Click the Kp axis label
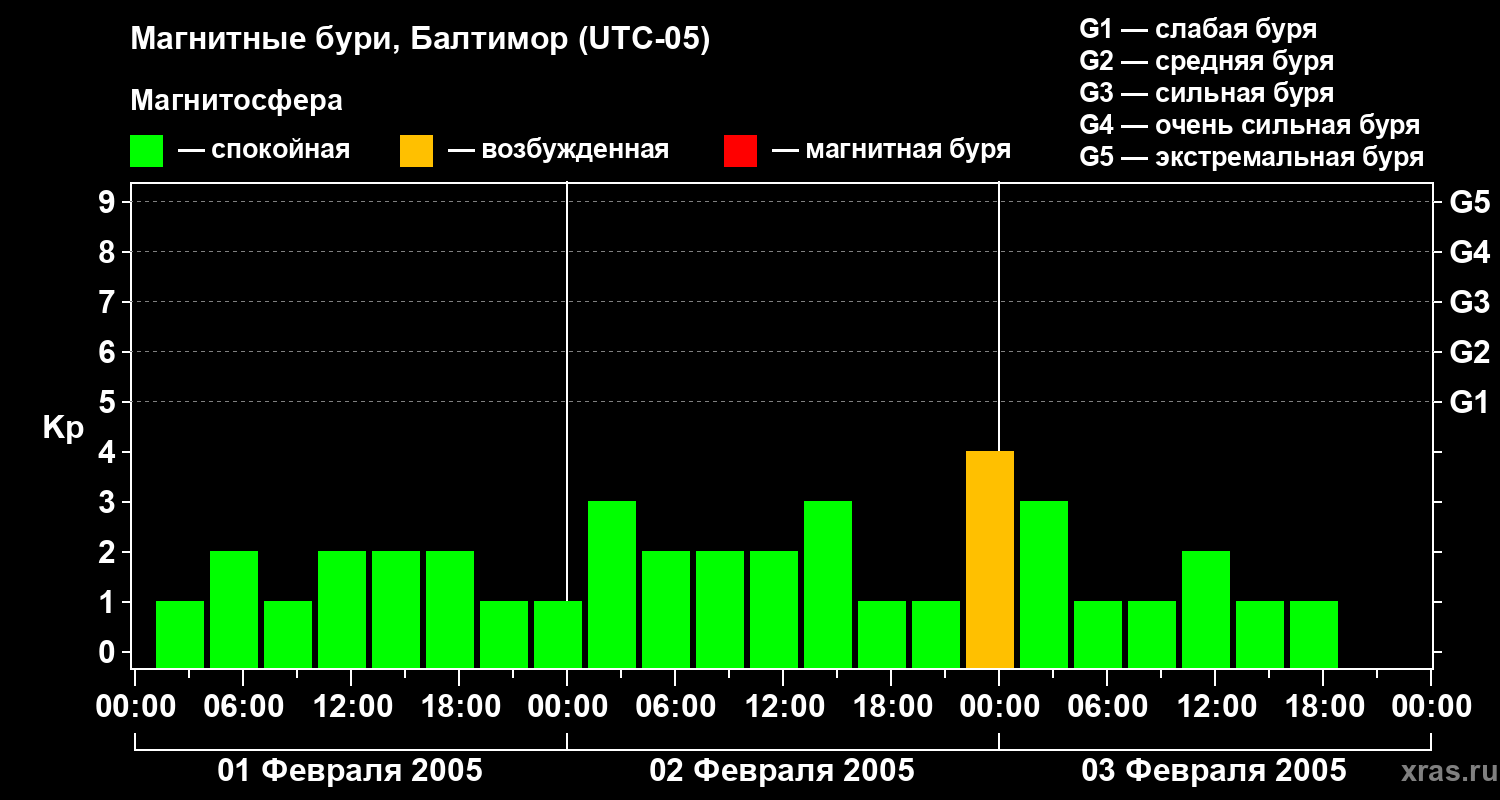The height and width of the screenshot is (800, 1500). pos(63,429)
